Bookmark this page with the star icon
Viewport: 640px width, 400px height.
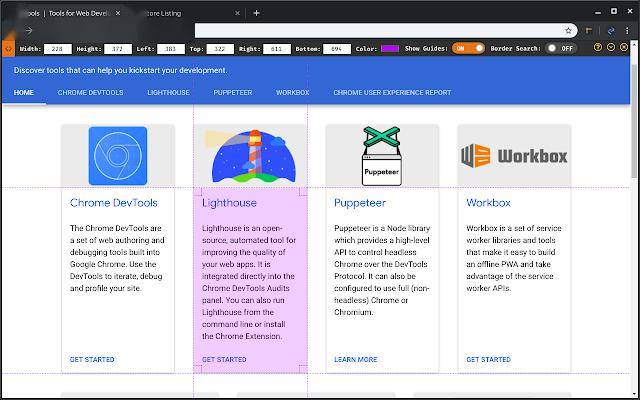[x=568, y=31]
